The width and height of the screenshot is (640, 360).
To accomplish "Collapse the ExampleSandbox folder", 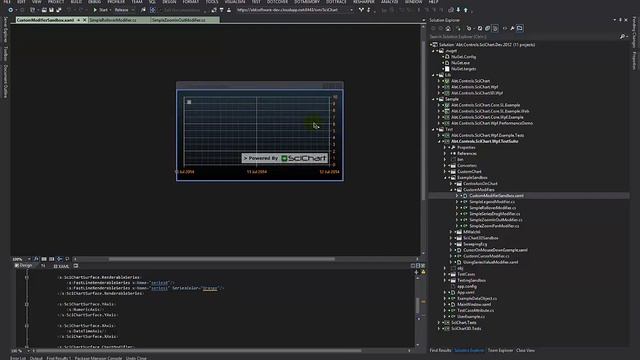I will [x=445, y=178].
